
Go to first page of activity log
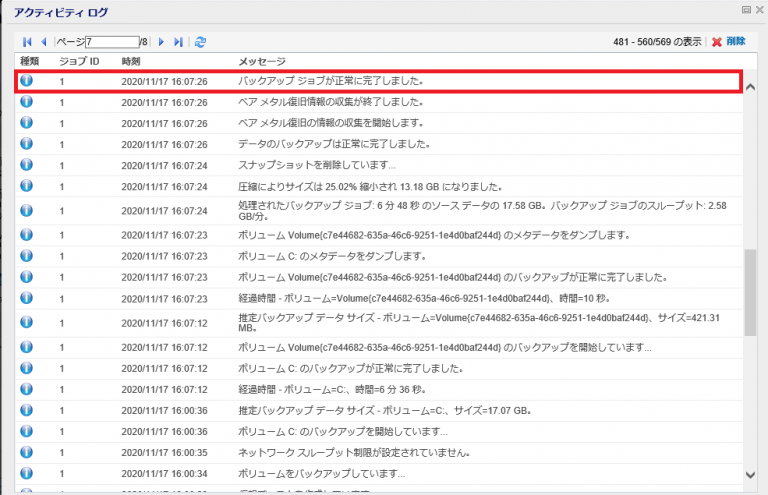tap(28, 42)
